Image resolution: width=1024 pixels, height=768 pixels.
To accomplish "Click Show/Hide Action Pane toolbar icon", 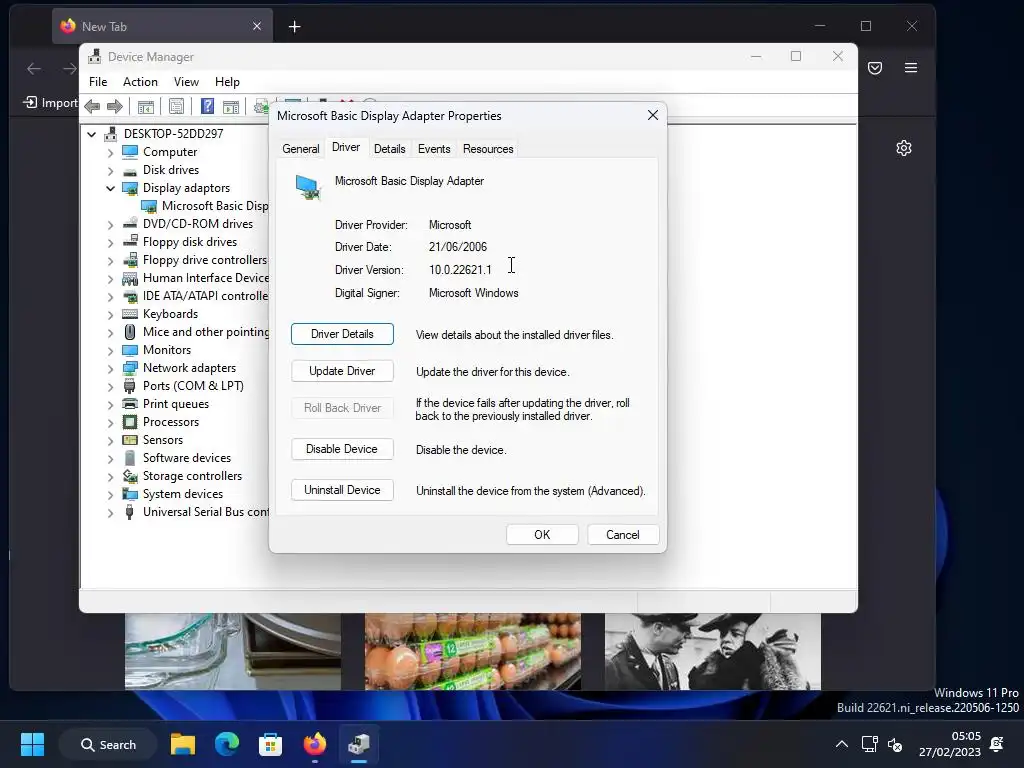I will pos(231,106).
